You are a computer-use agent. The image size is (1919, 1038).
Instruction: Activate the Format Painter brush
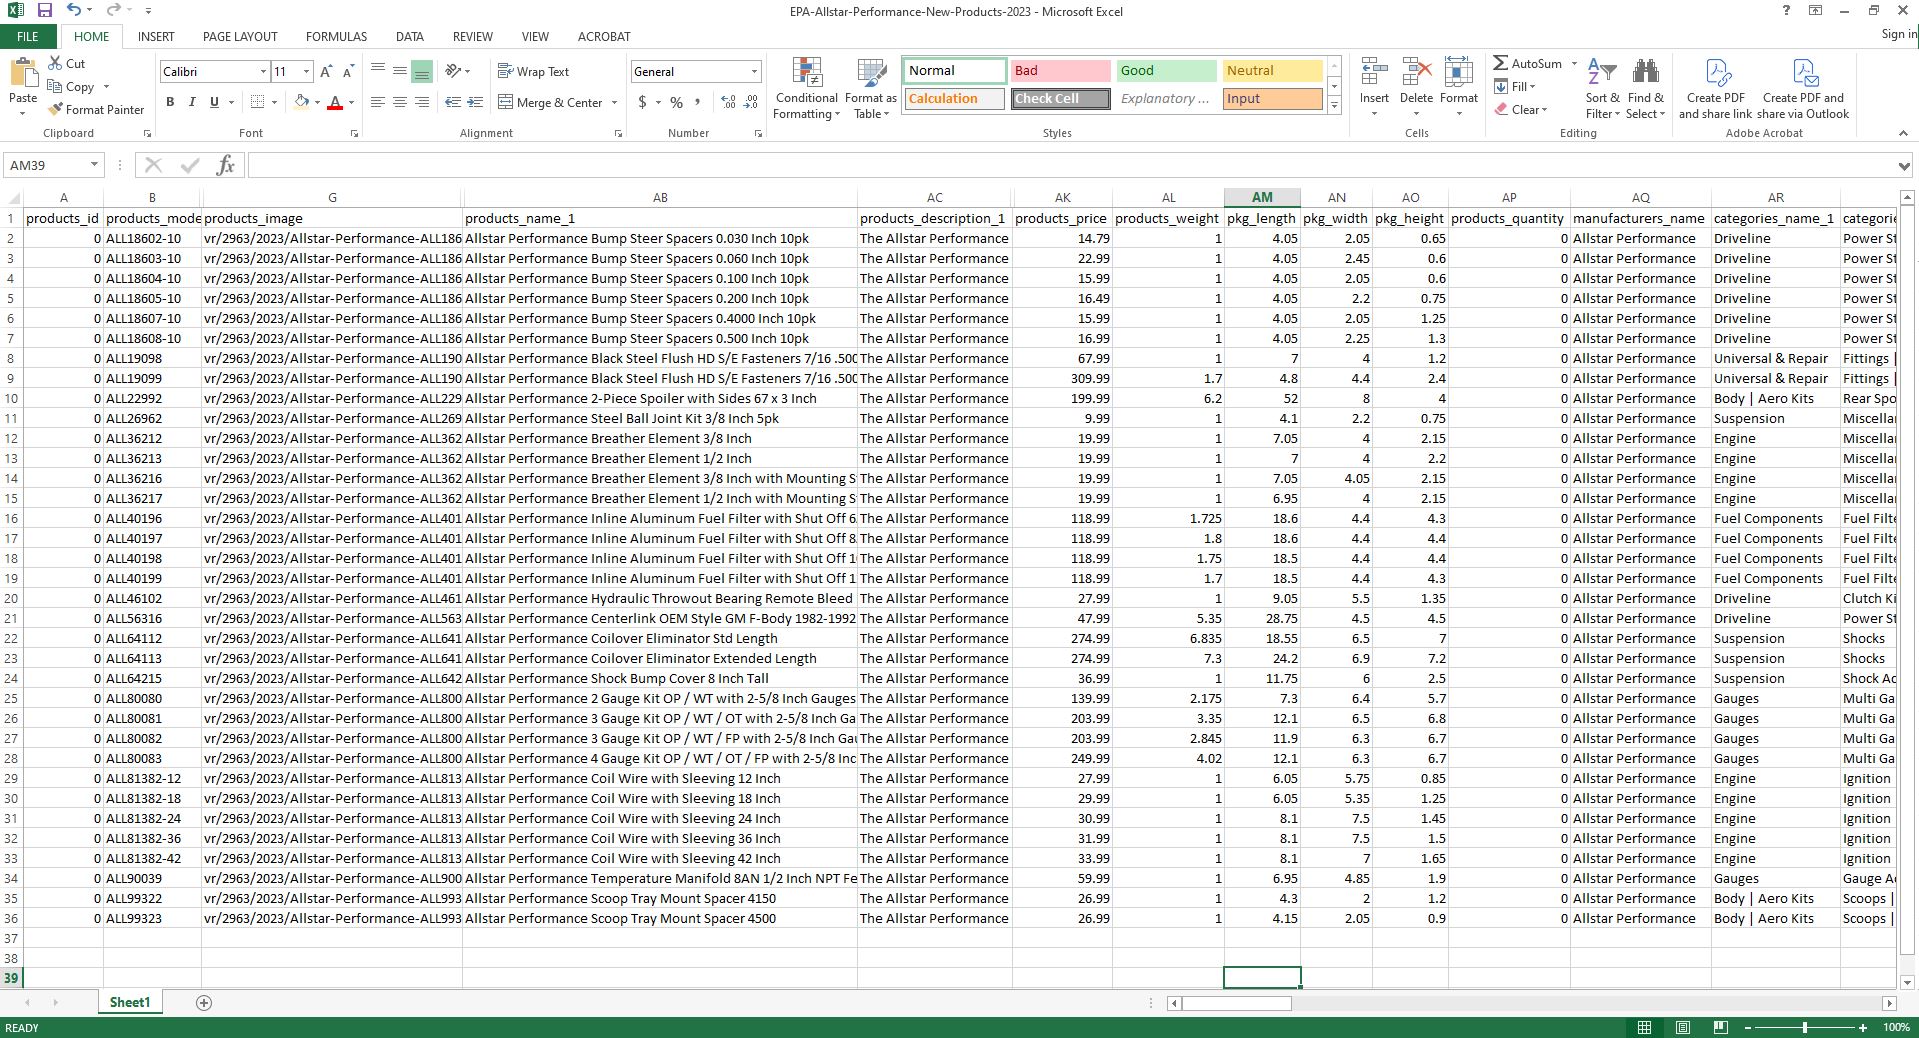point(96,110)
